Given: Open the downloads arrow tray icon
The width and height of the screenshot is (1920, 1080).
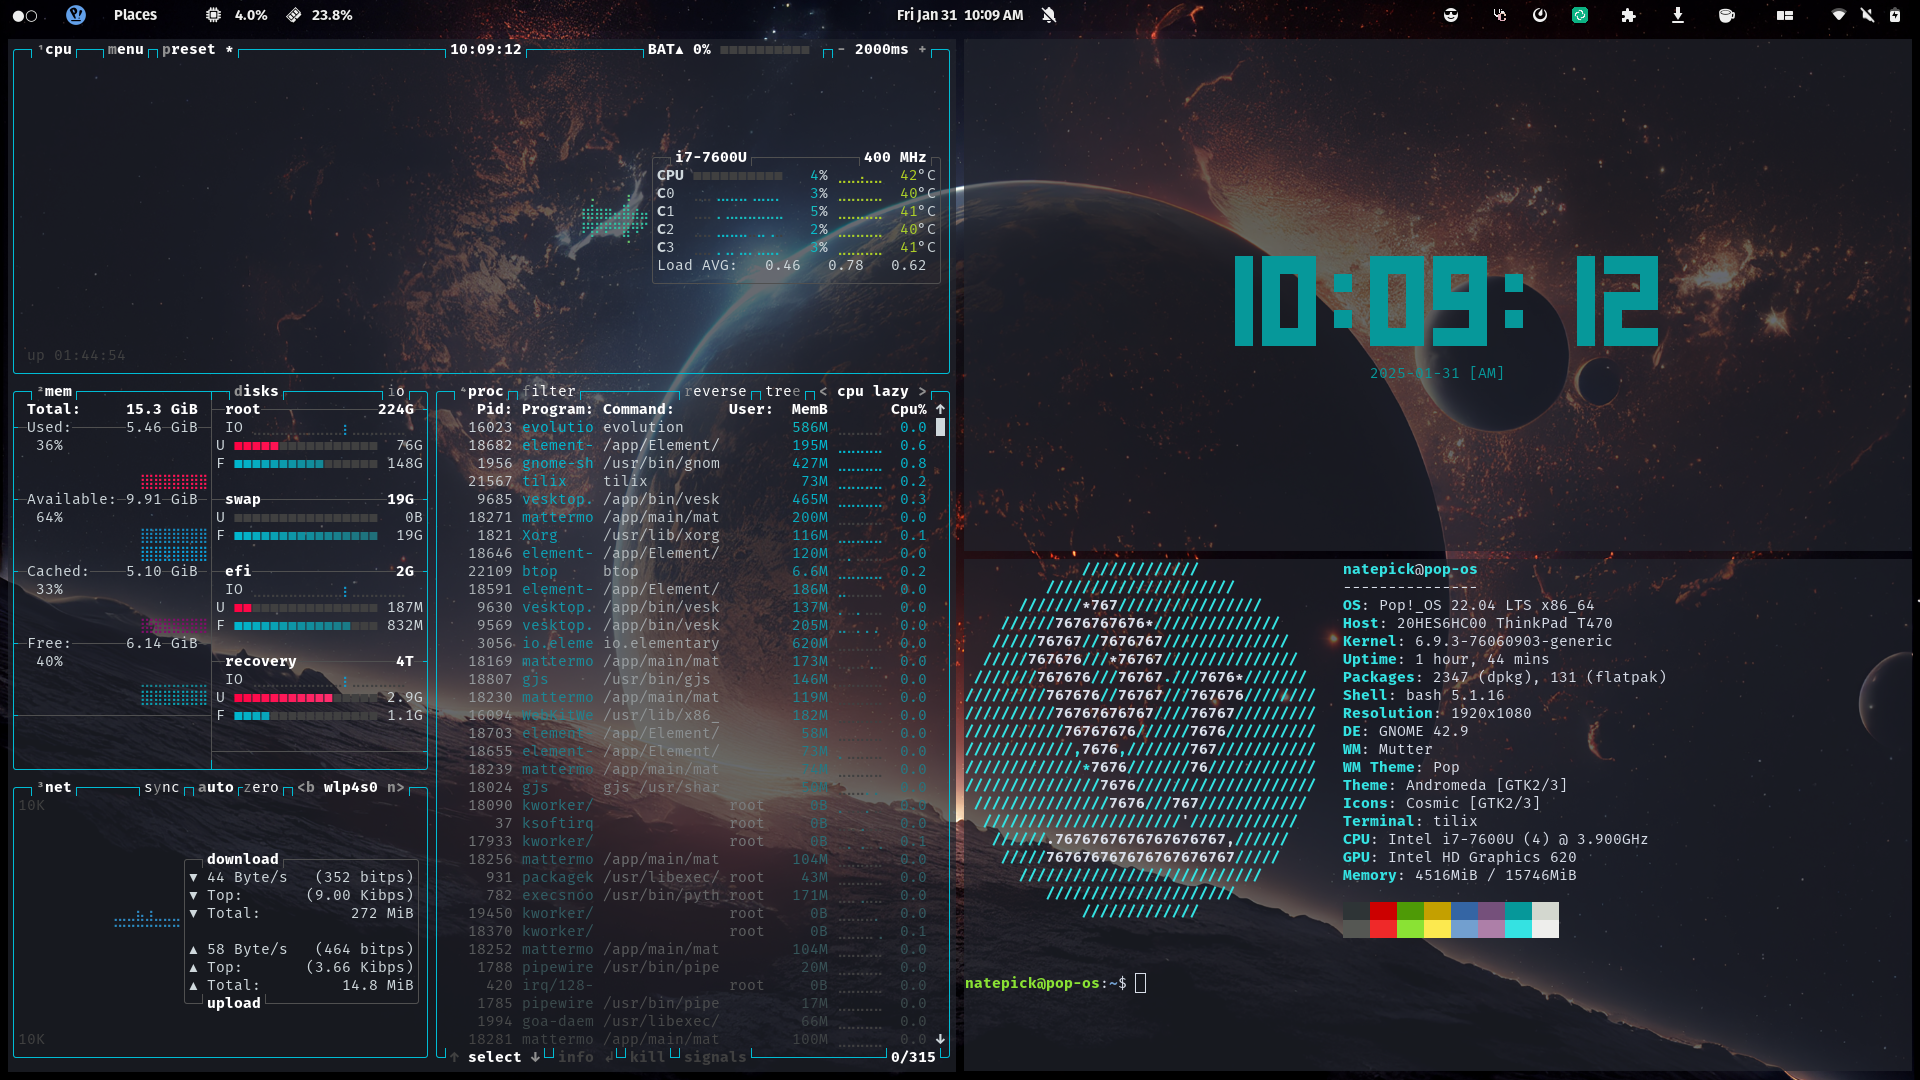Looking at the screenshot, I should 1678,15.
